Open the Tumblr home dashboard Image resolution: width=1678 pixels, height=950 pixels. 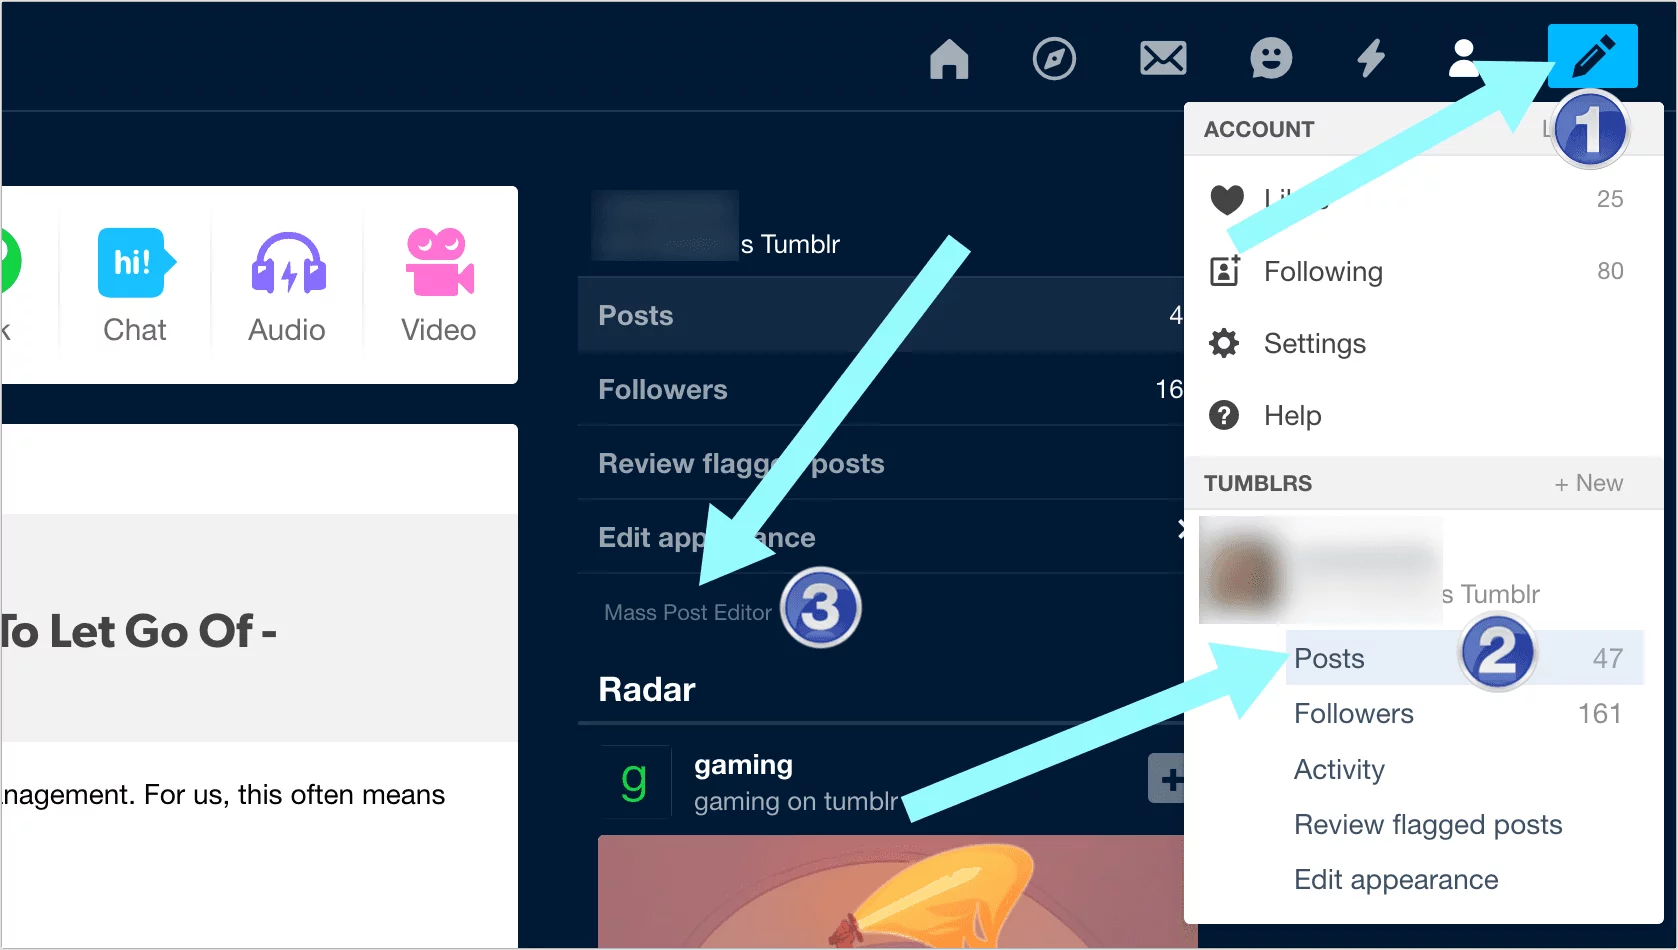click(948, 60)
